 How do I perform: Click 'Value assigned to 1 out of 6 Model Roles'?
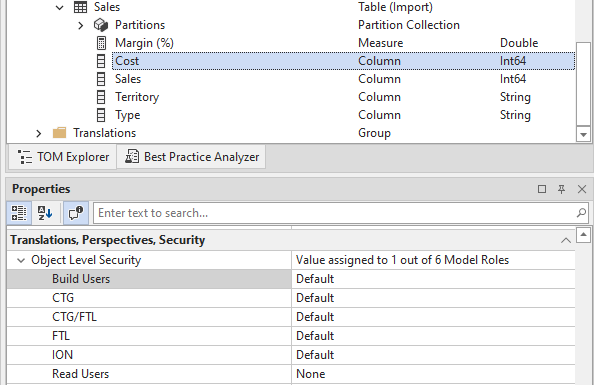(x=402, y=260)
